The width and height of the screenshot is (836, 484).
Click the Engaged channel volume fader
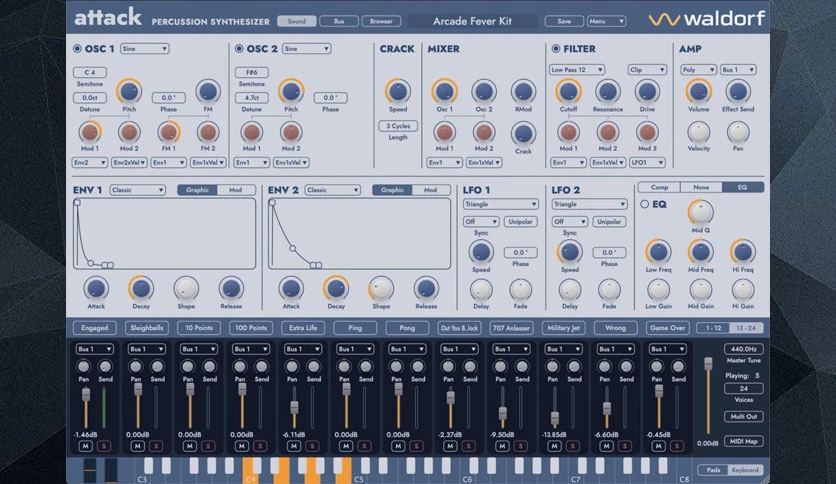(85, 395)
